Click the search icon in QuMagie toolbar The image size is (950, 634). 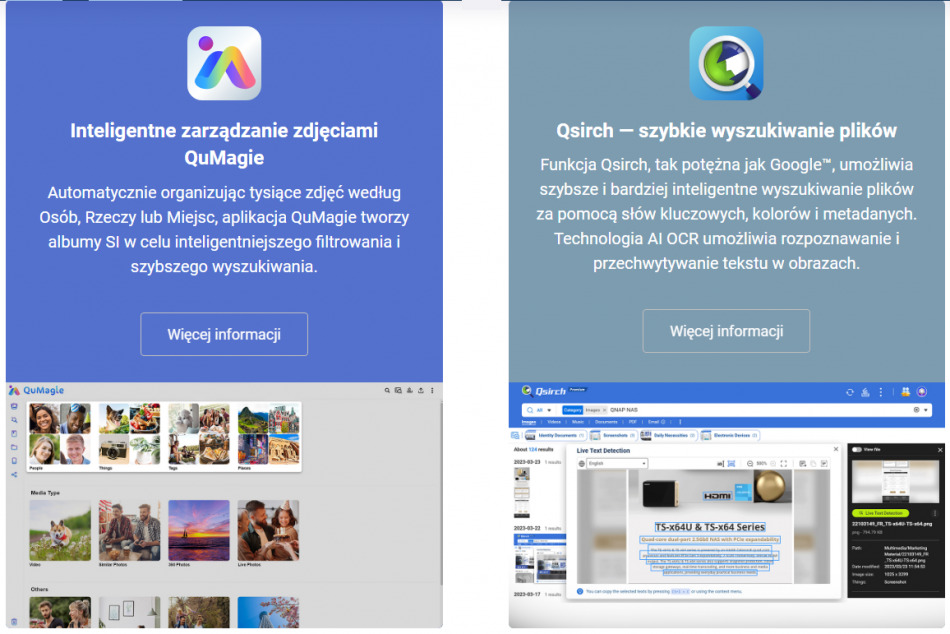tap(387, 390)
